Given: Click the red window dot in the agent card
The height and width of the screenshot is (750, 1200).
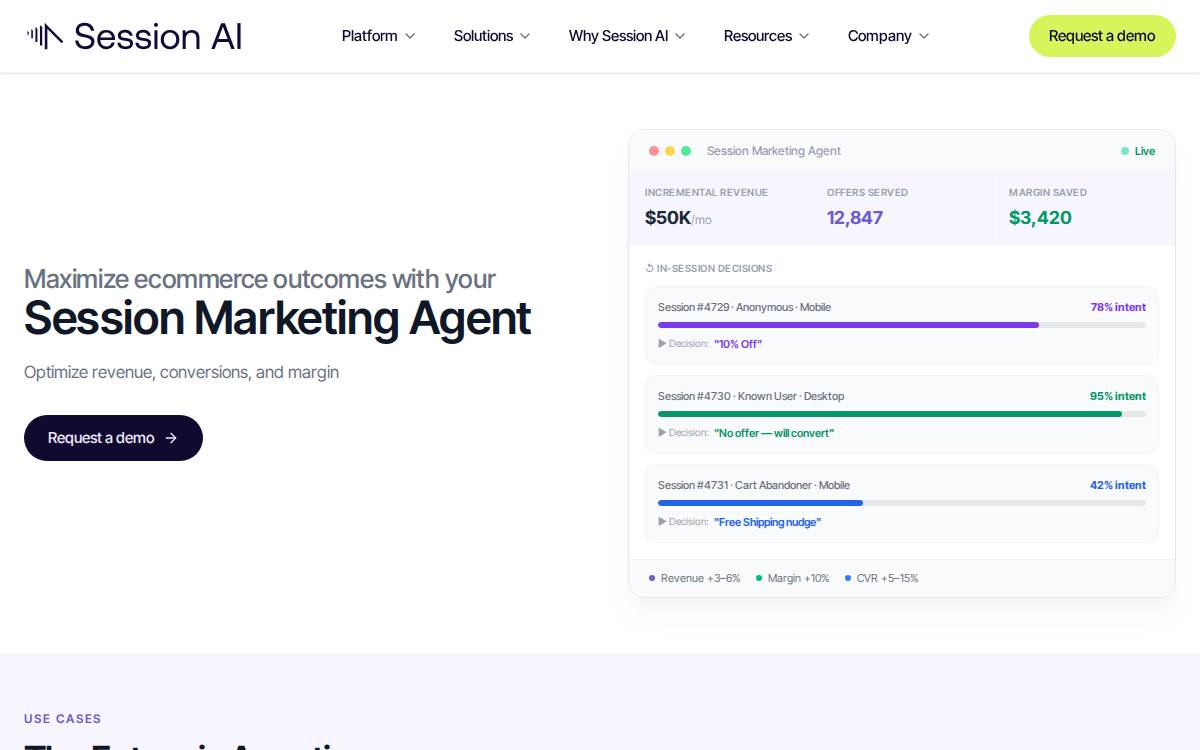Looking at the screenshot, I should tap(654, 151).
